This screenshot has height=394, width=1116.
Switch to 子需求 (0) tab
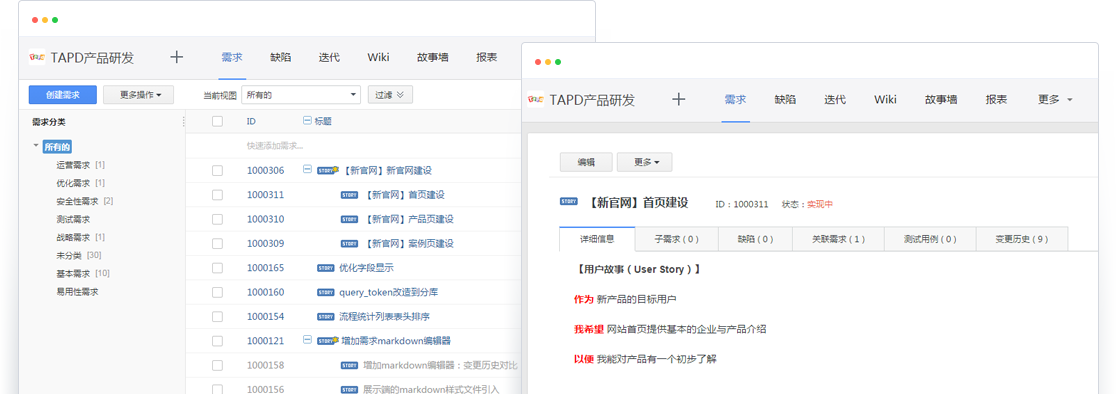[x=676, y=239]
